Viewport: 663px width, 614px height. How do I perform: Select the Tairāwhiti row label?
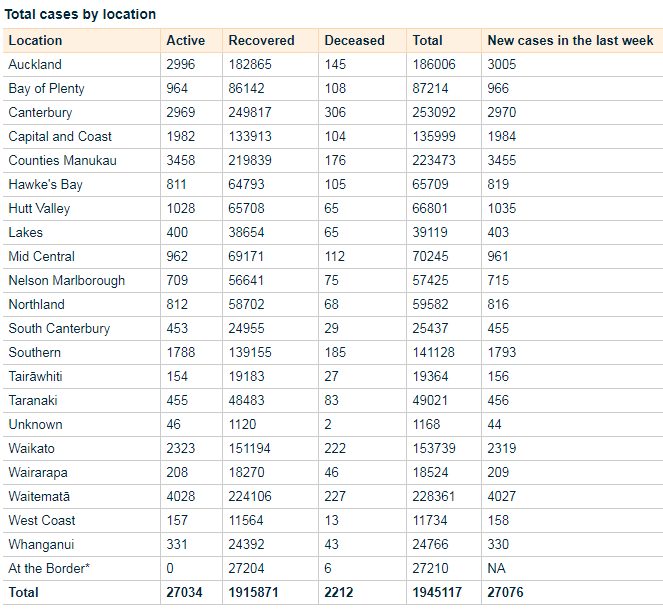[x=36, y=377]
